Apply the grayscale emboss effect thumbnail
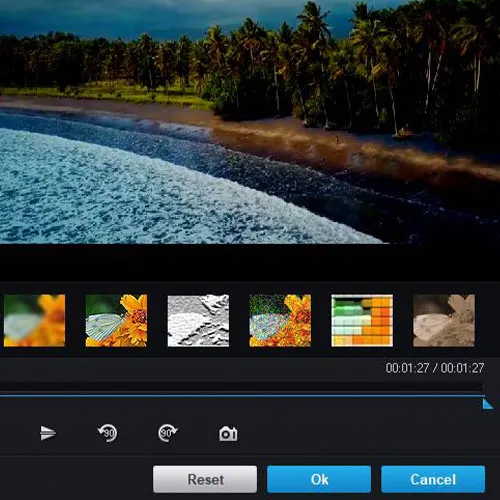Viewport: 500px width, 500px height. (198, 320)
